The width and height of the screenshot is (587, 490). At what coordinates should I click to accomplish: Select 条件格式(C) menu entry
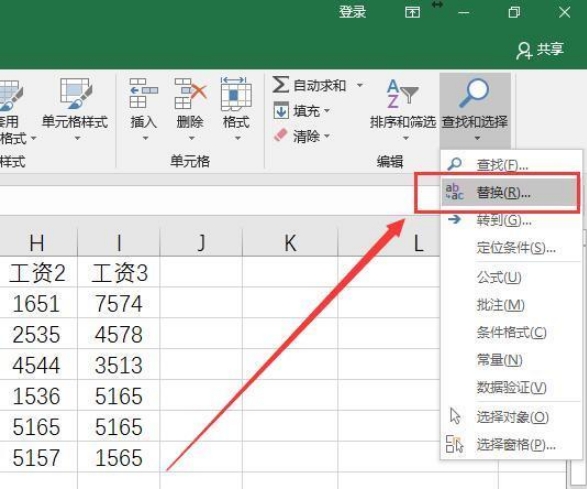pos(511,332)
